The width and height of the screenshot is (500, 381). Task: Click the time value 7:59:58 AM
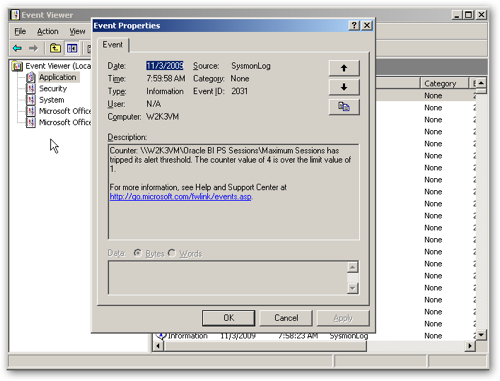166,78
